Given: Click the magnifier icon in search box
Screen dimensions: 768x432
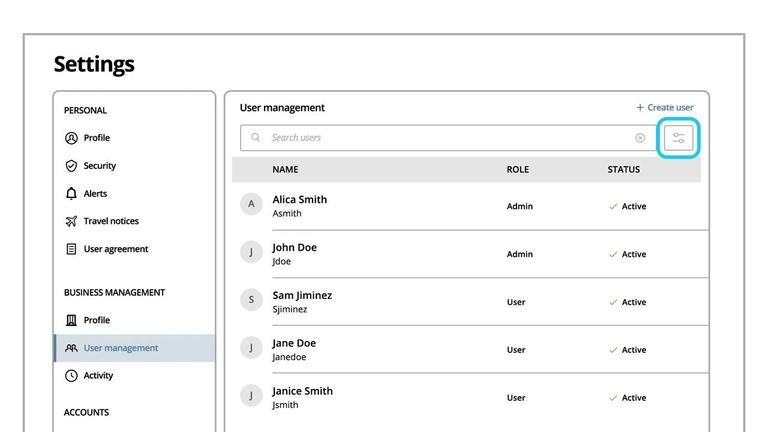Looking at the screenshot, I should pos(255,137).
